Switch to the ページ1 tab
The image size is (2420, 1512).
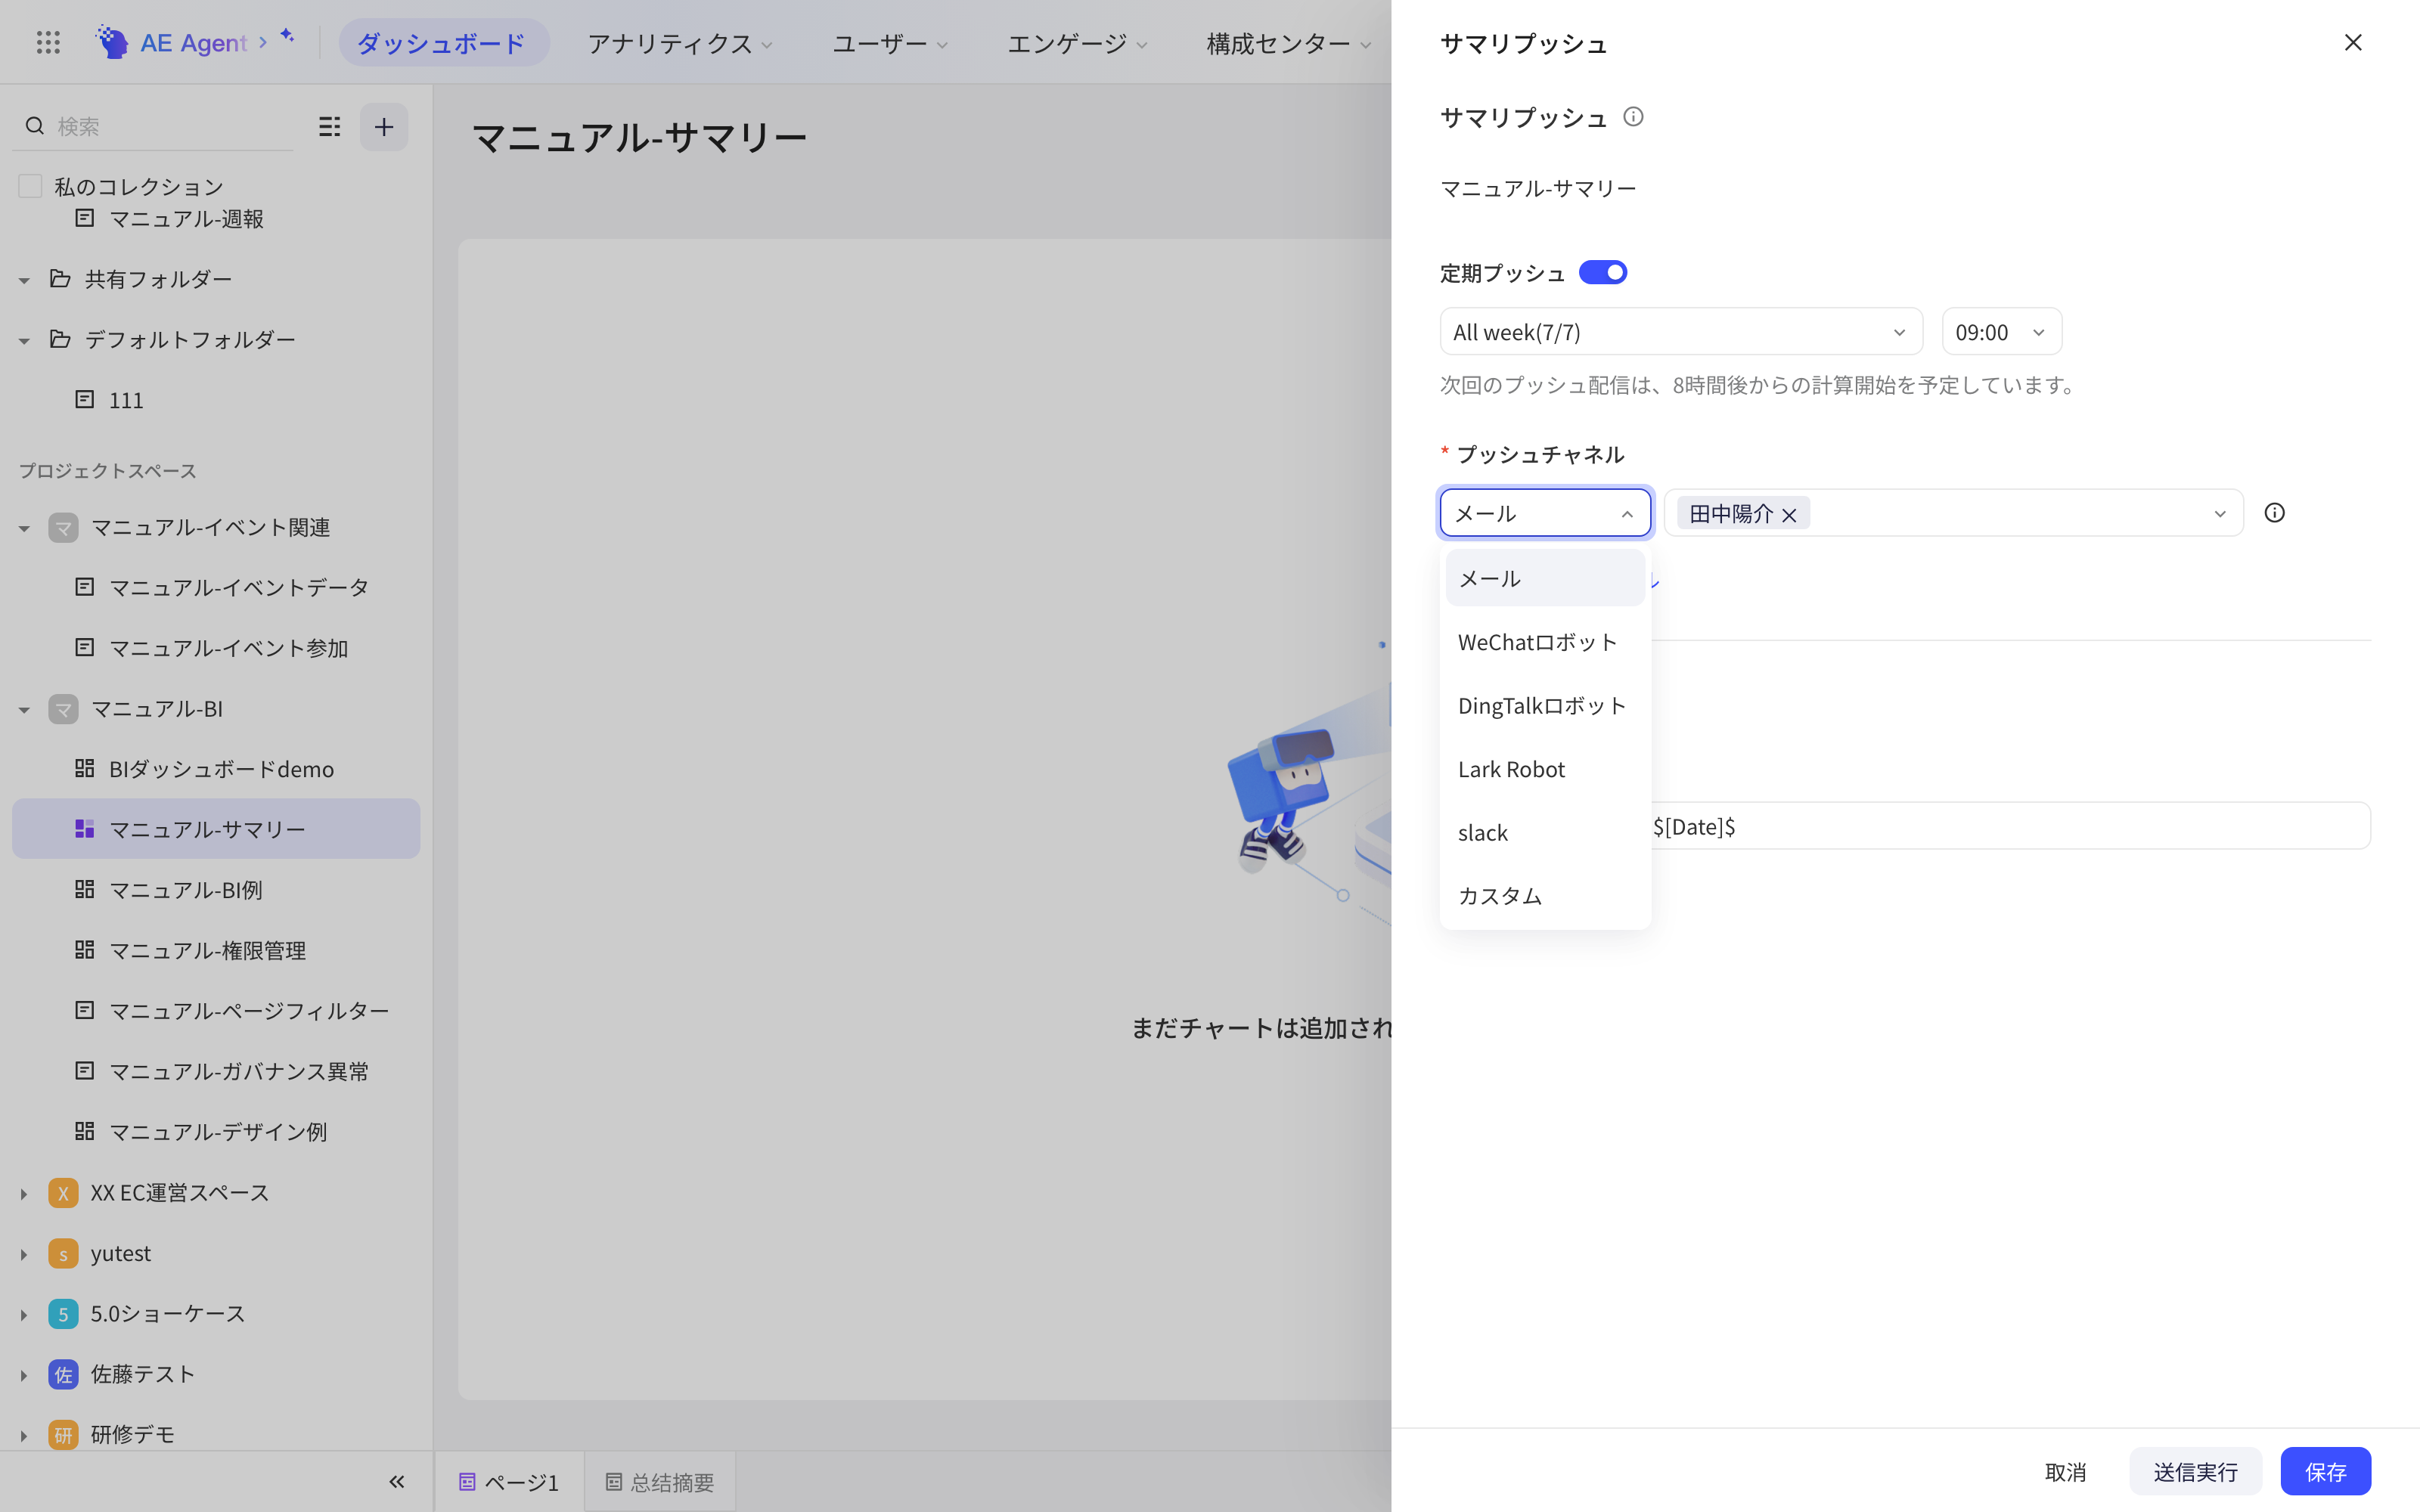(510, 1482)
